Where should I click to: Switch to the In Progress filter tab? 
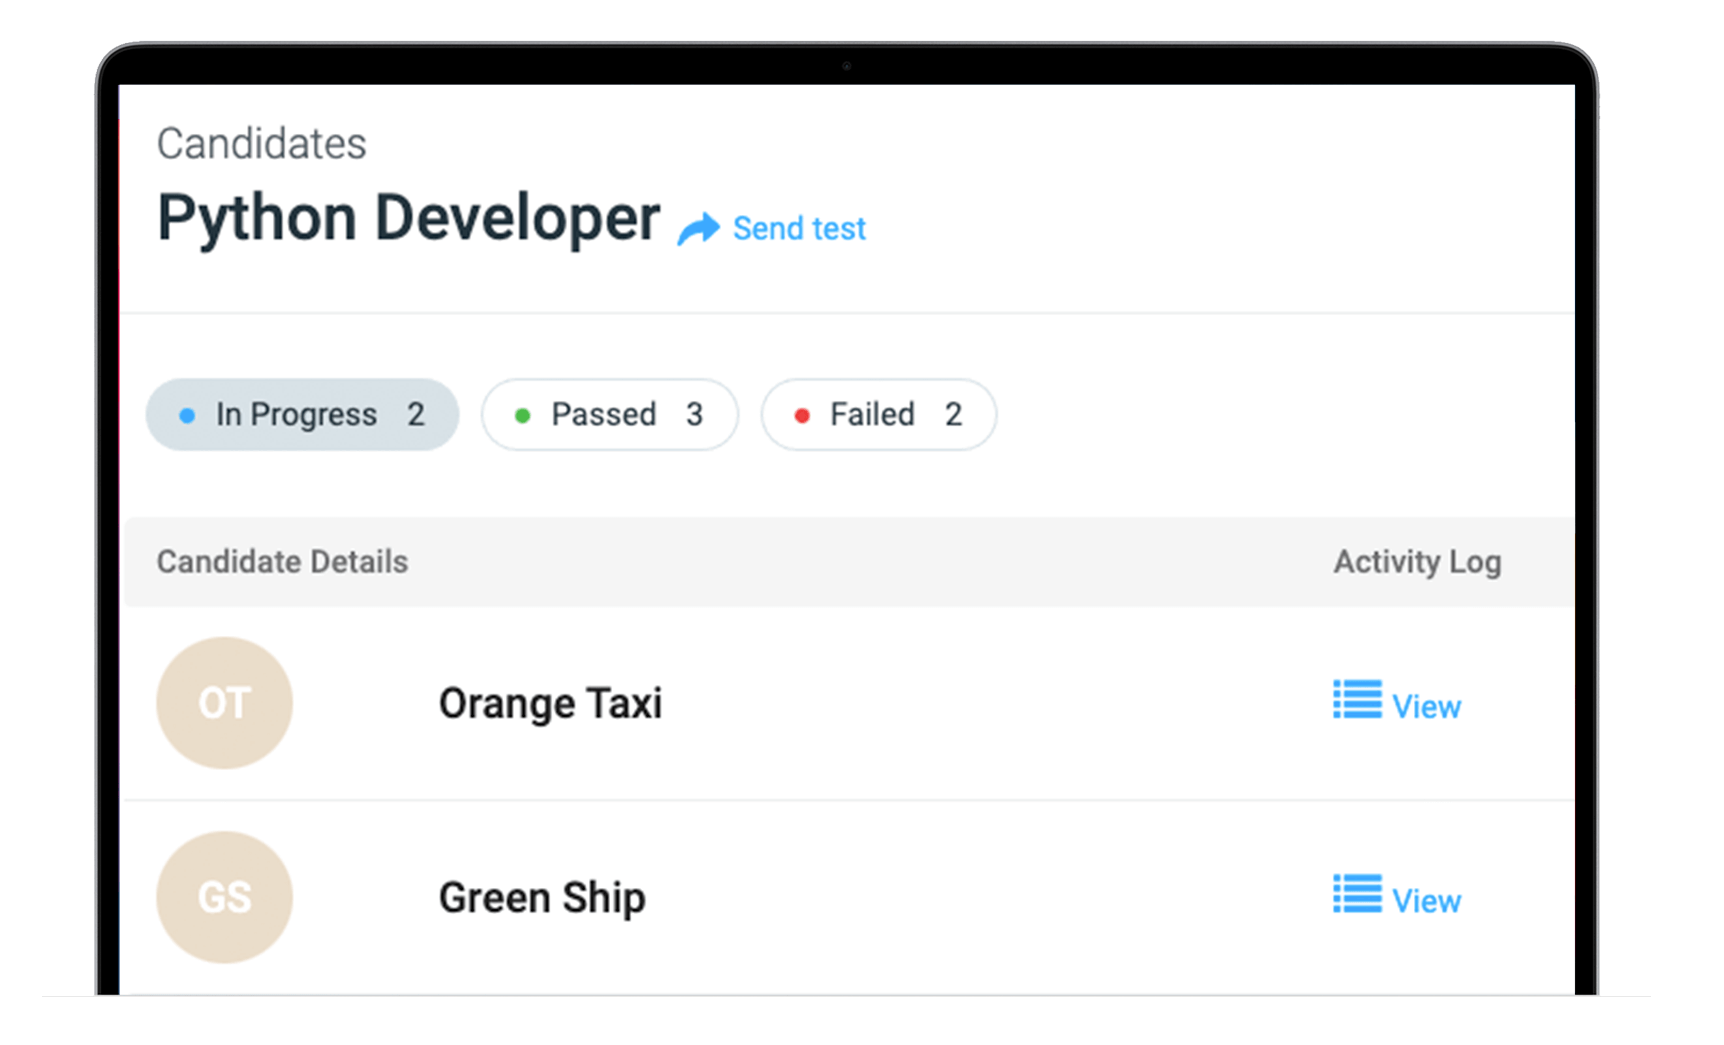[x=302, y=414]
